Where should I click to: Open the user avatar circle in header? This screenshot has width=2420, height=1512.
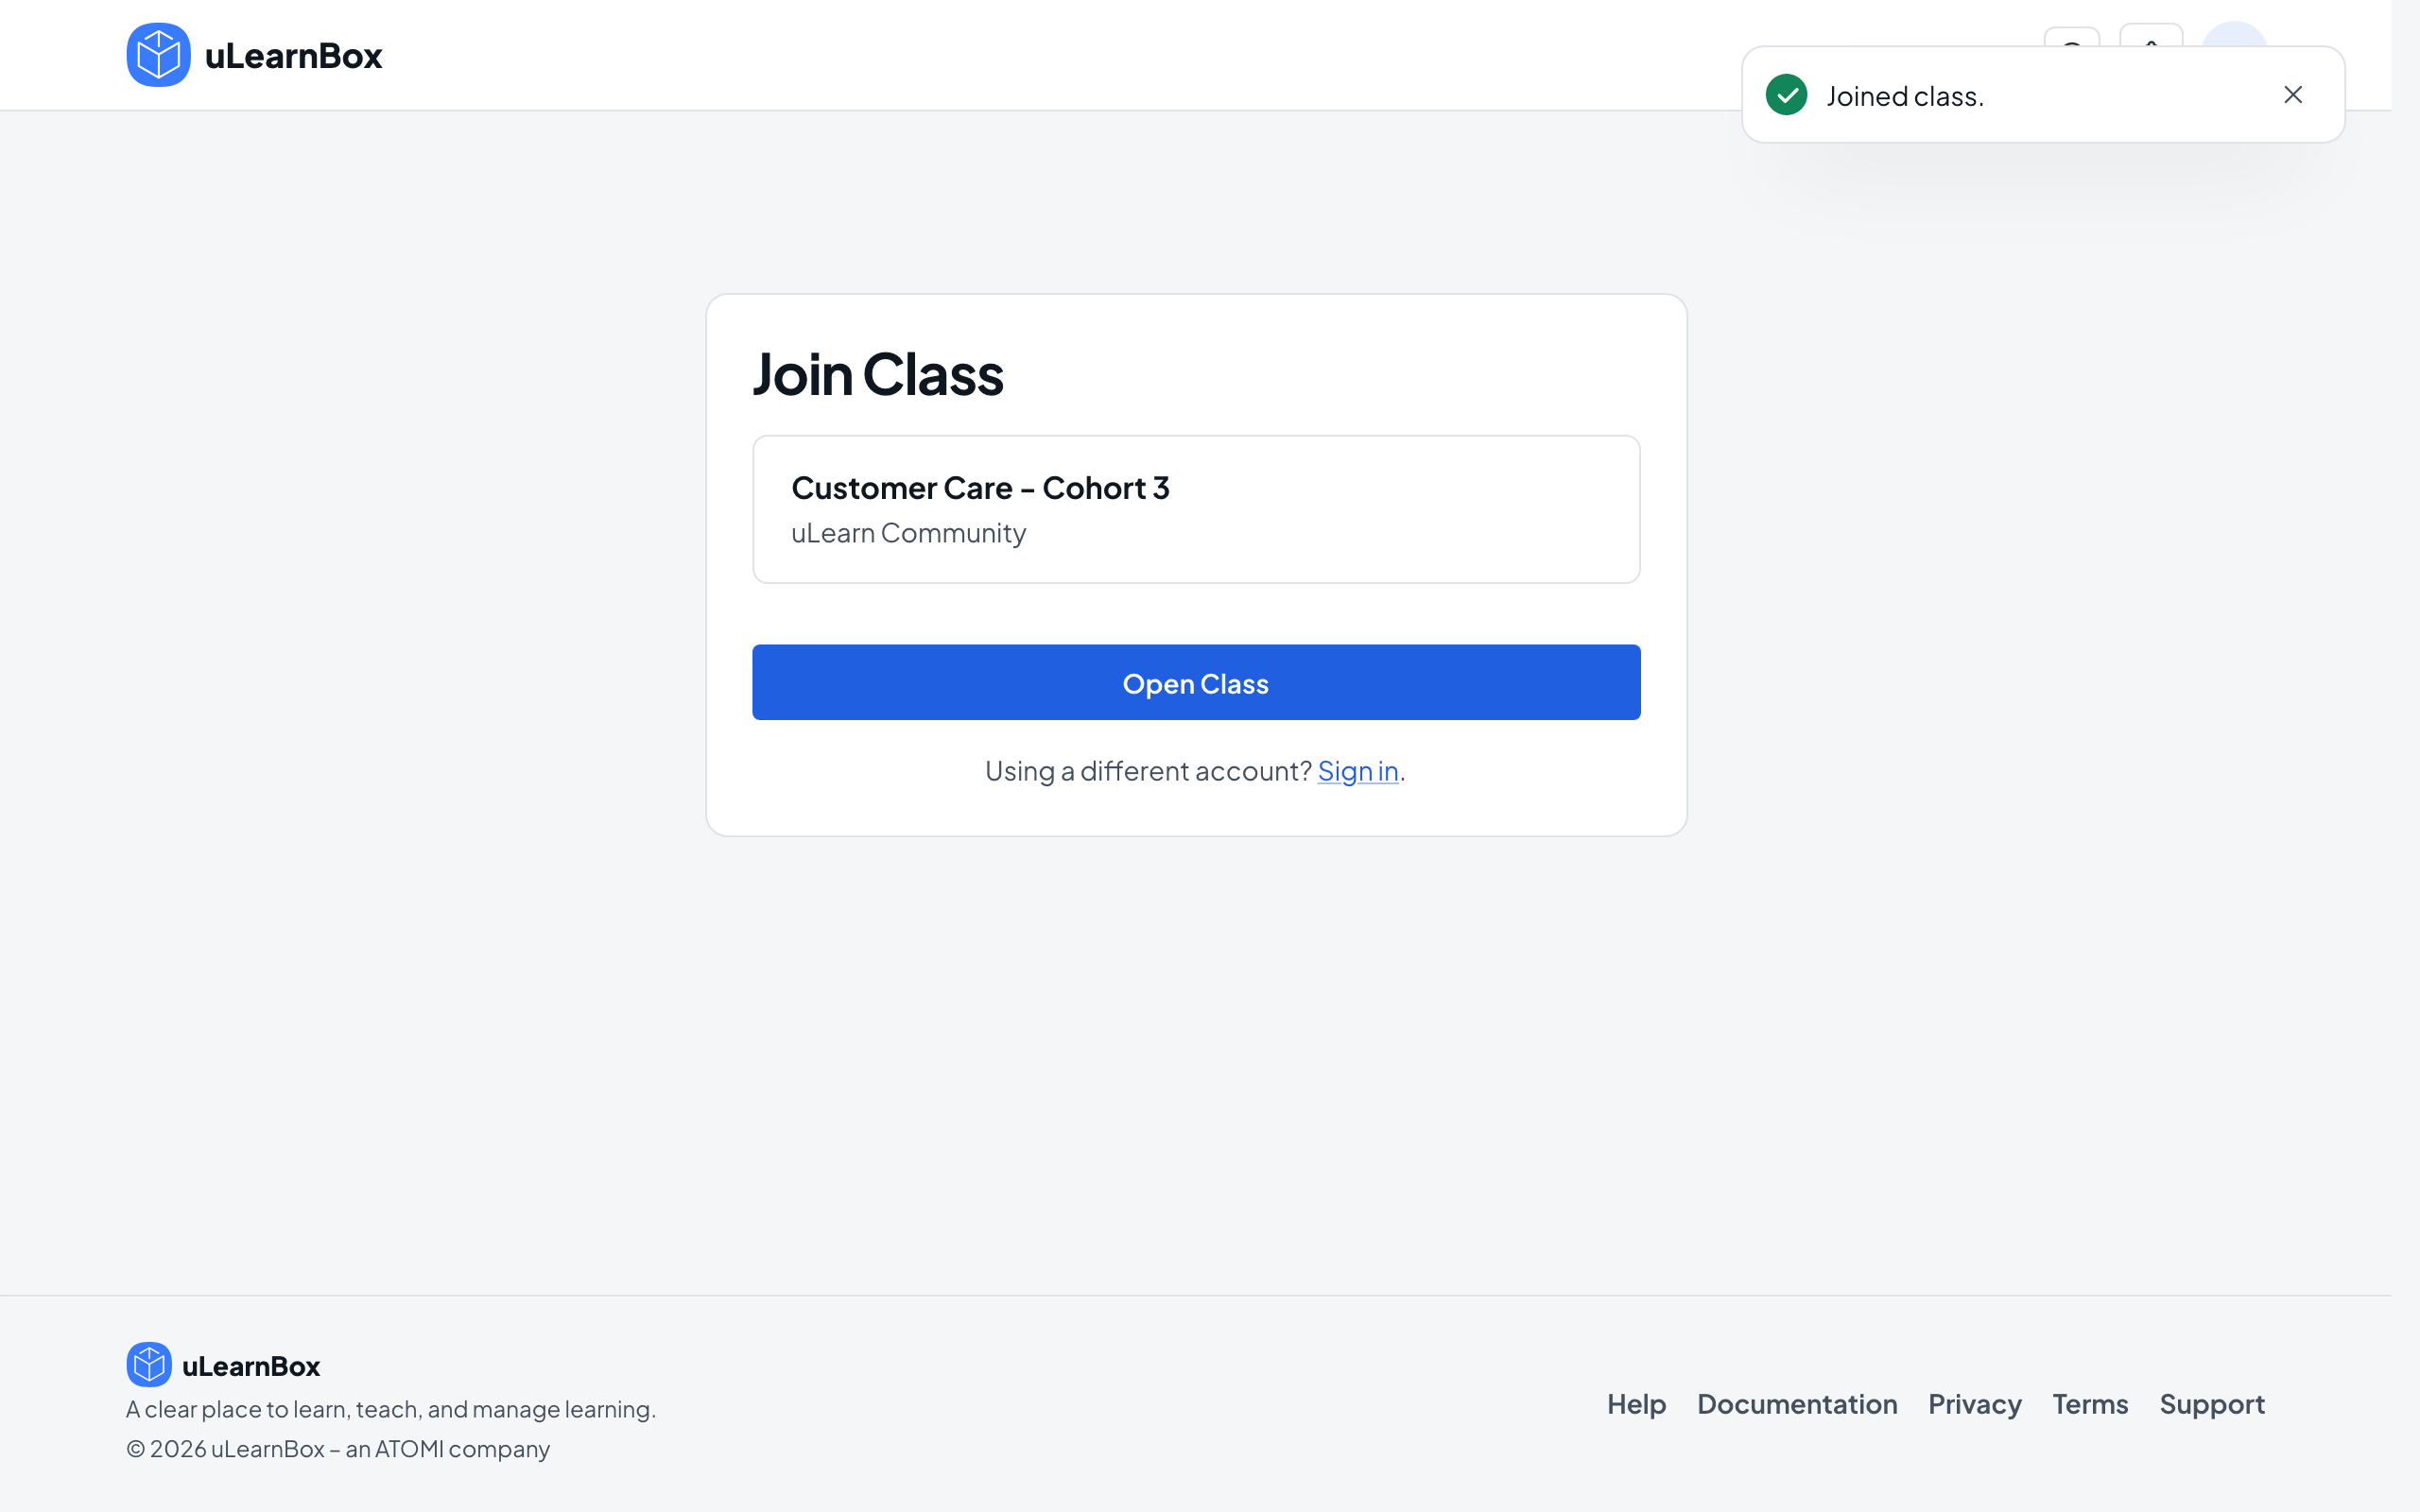2234,34
